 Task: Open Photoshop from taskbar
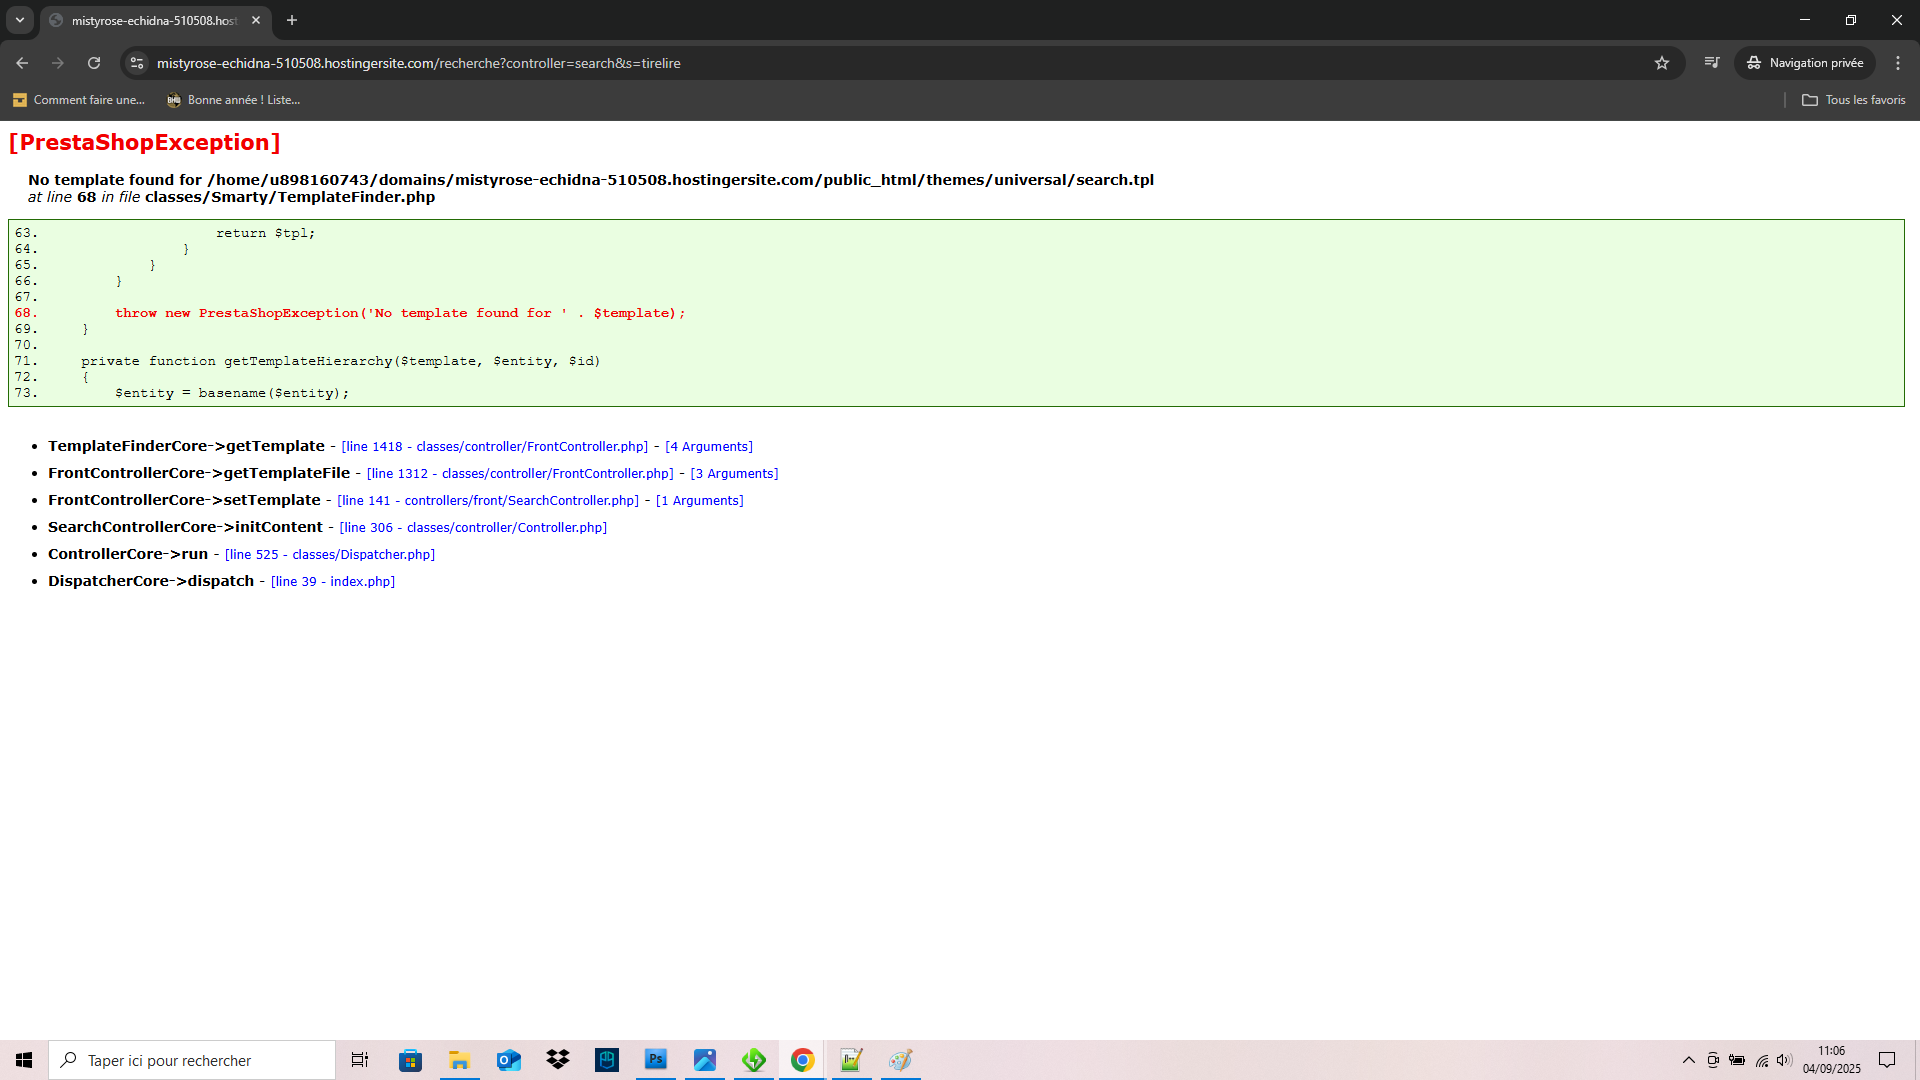click(x=656, y=1060)
